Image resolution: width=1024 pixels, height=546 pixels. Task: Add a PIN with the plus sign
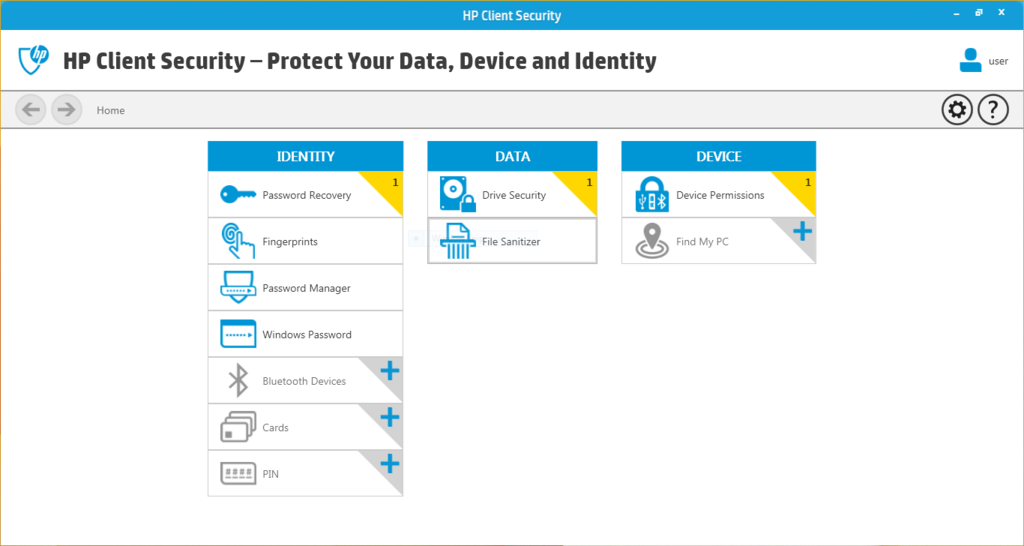click(390, 464)
